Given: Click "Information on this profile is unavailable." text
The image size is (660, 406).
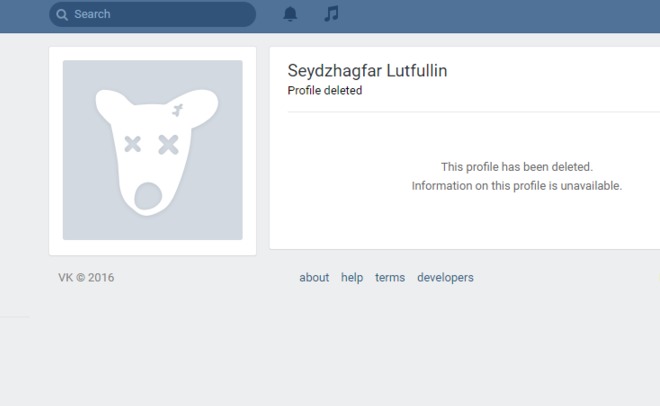Looking at the screenshot, I should (517, 186).
